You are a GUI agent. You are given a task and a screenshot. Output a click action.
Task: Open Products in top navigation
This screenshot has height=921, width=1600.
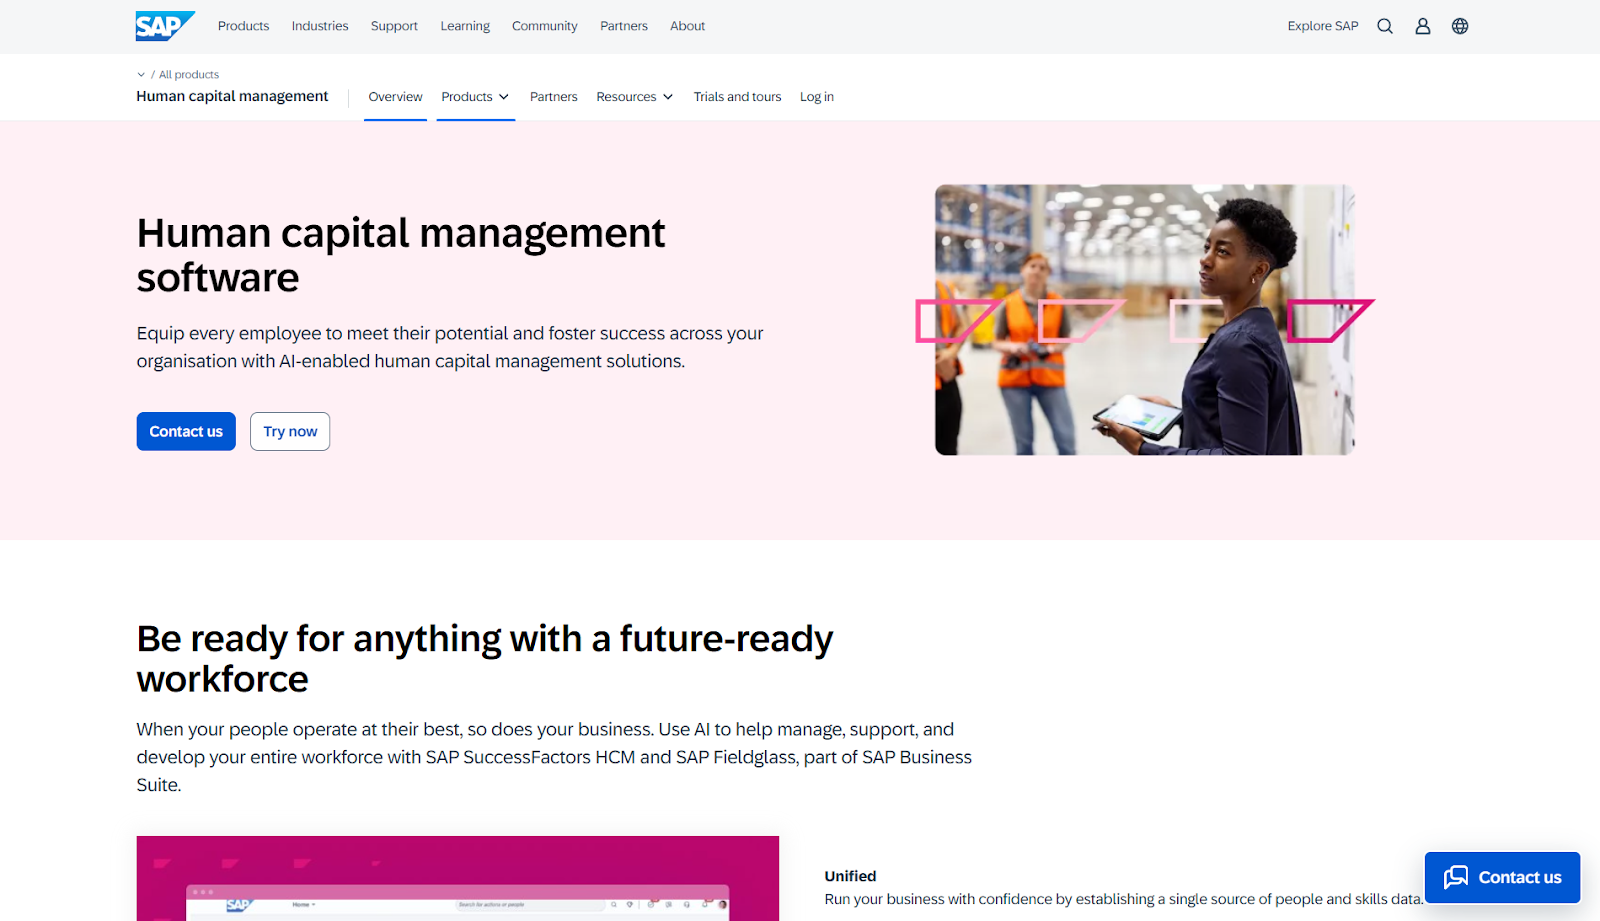(243, 26)
